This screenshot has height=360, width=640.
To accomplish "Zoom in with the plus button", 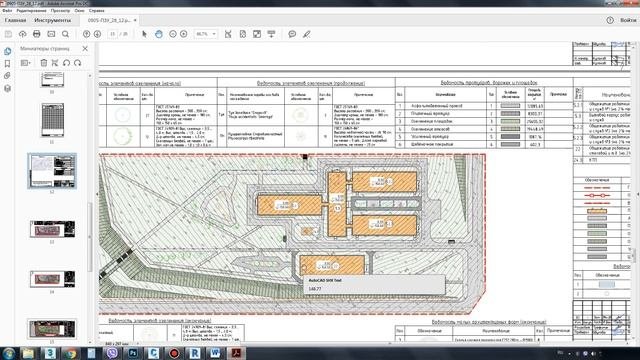I will tap(184, 34).
